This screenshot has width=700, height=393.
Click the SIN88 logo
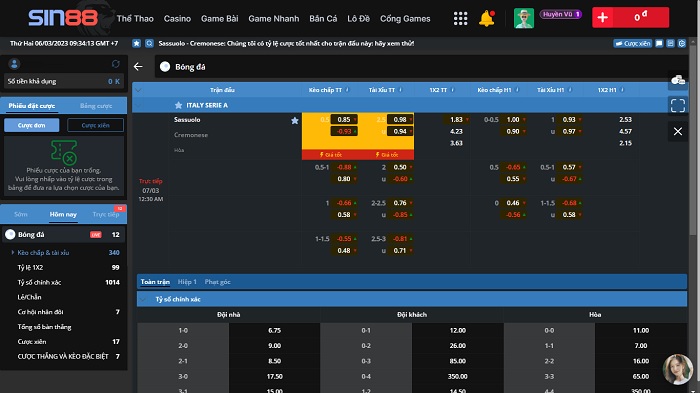(x=63, y=18)
